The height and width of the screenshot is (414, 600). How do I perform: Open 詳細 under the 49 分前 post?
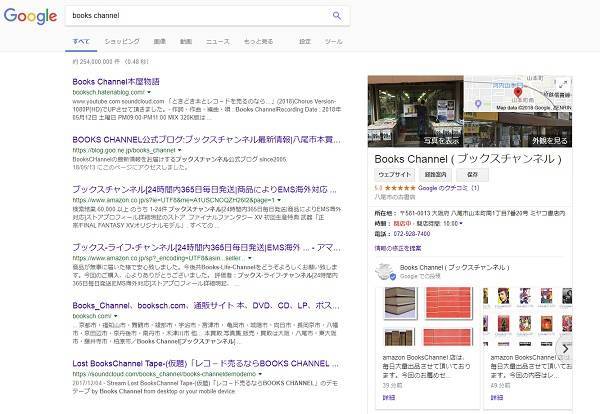coord(497,398)
